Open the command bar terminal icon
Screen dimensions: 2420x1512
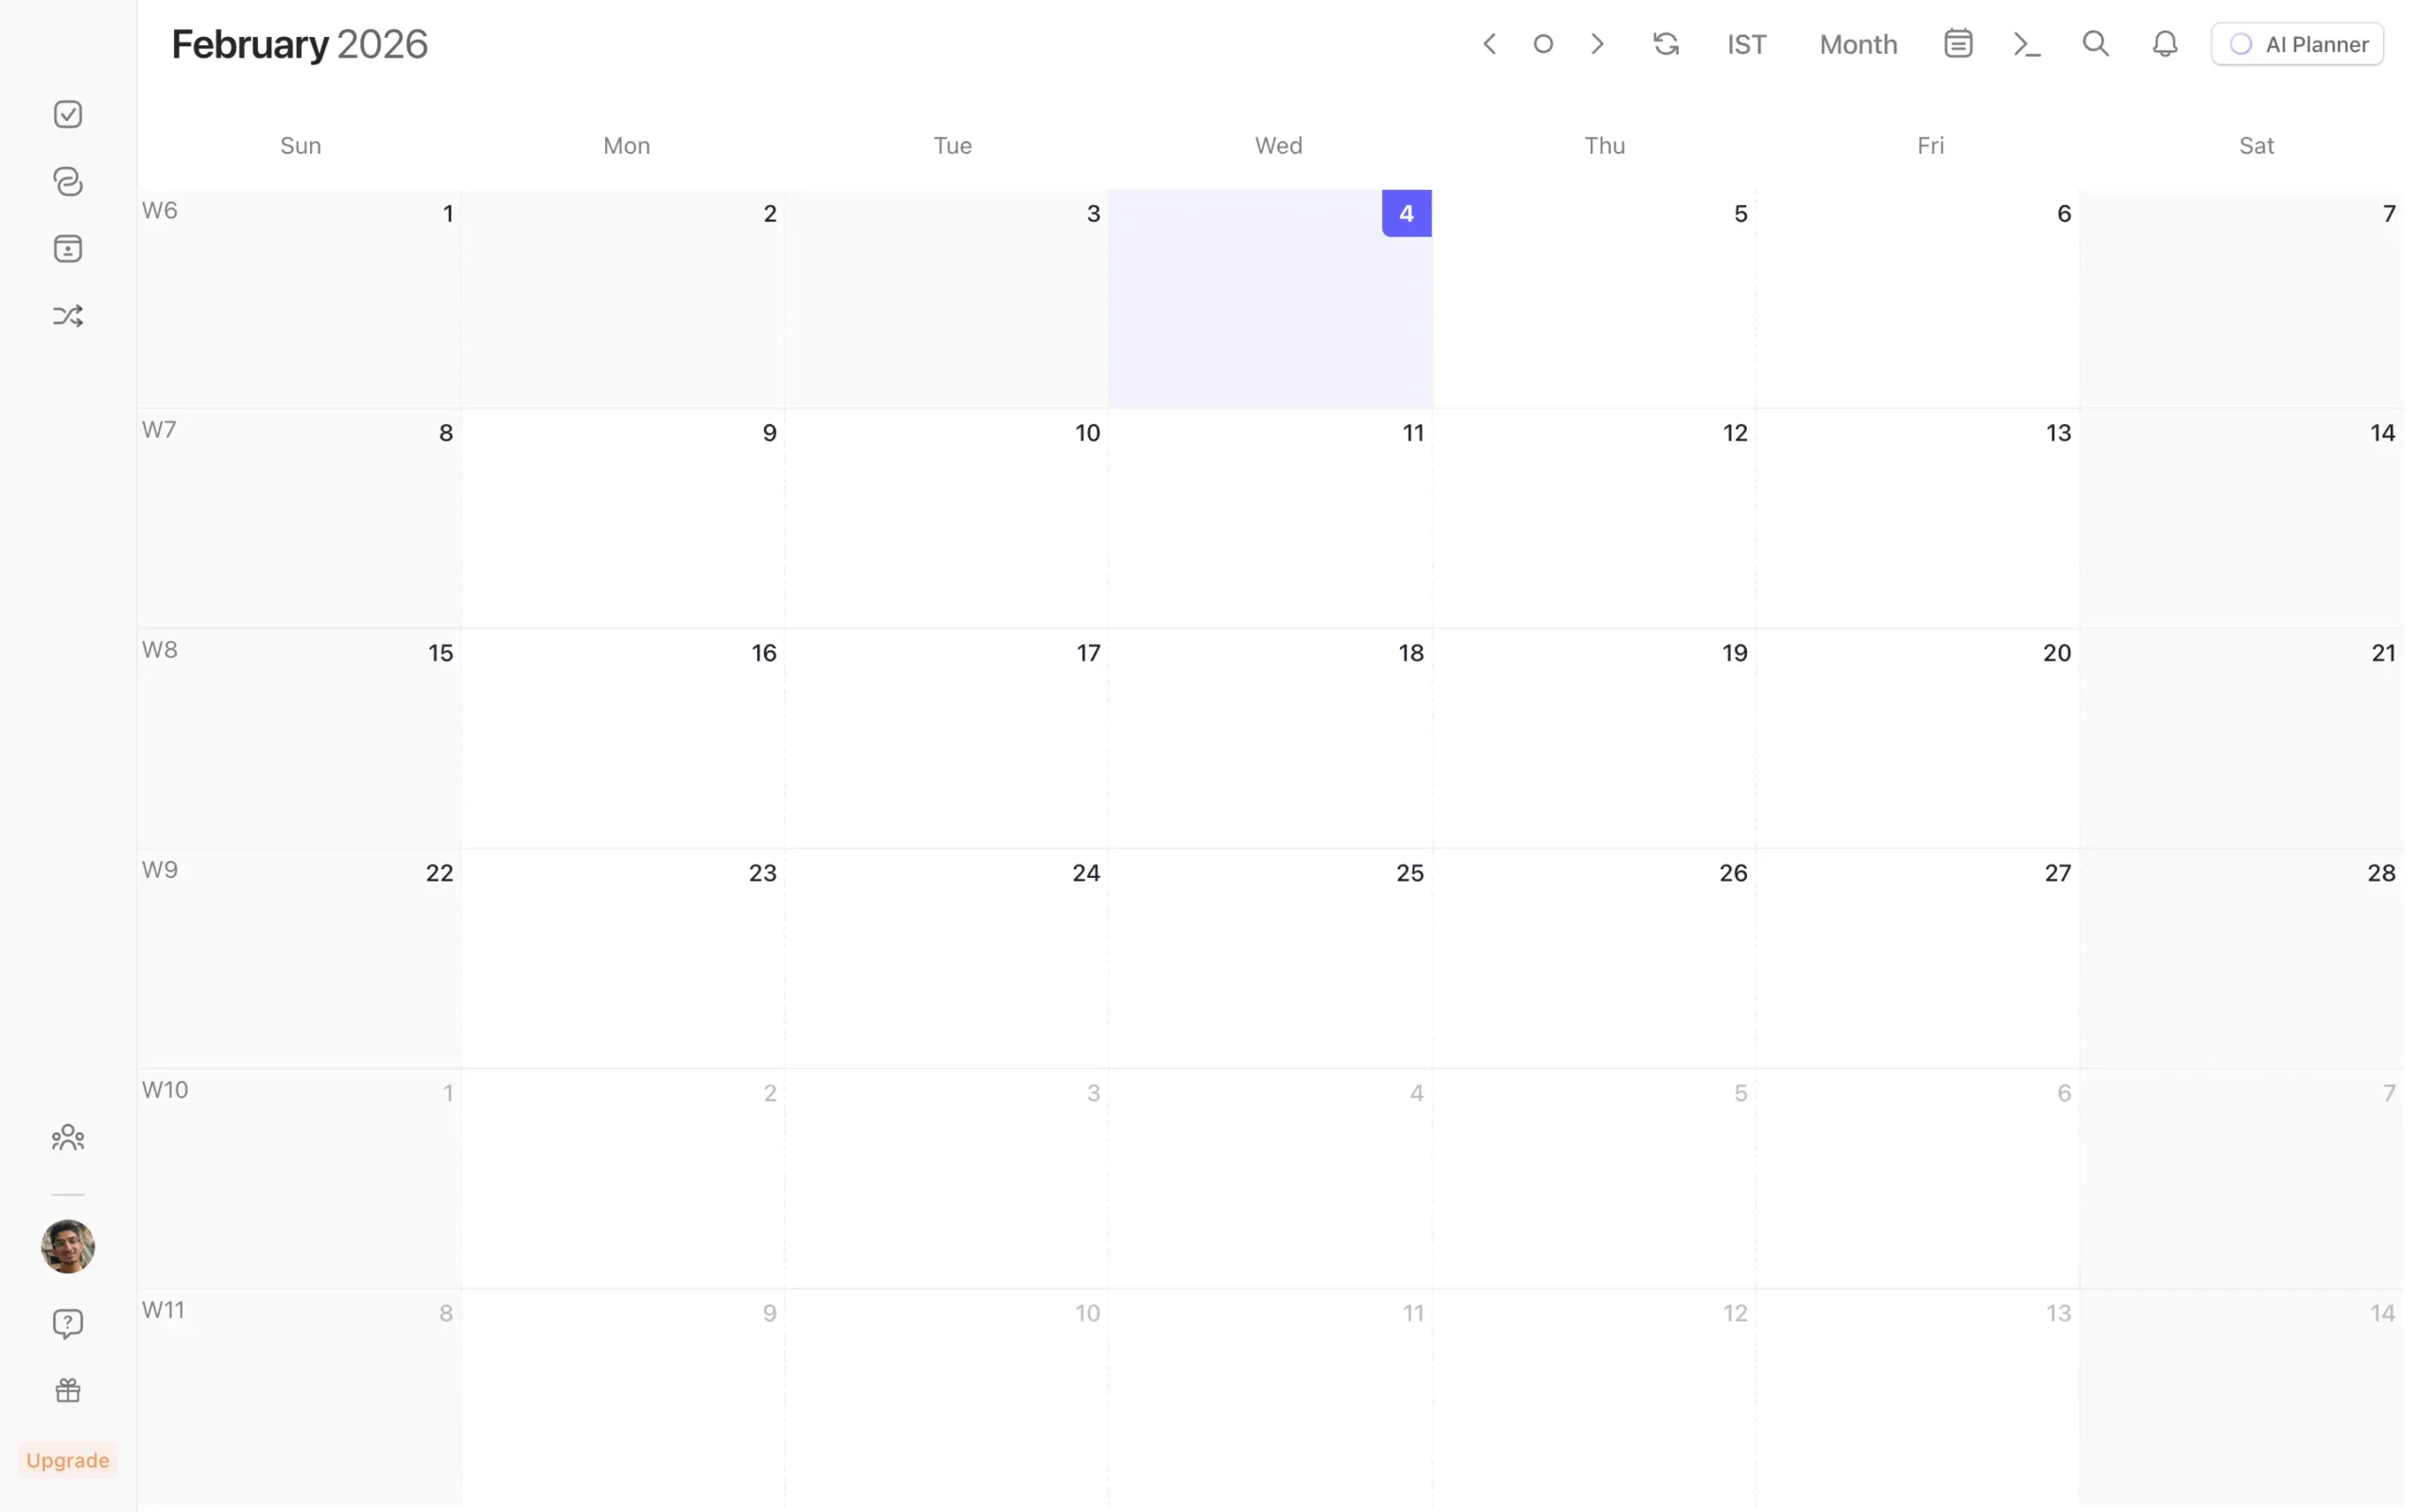click(x=2026, y=43)
